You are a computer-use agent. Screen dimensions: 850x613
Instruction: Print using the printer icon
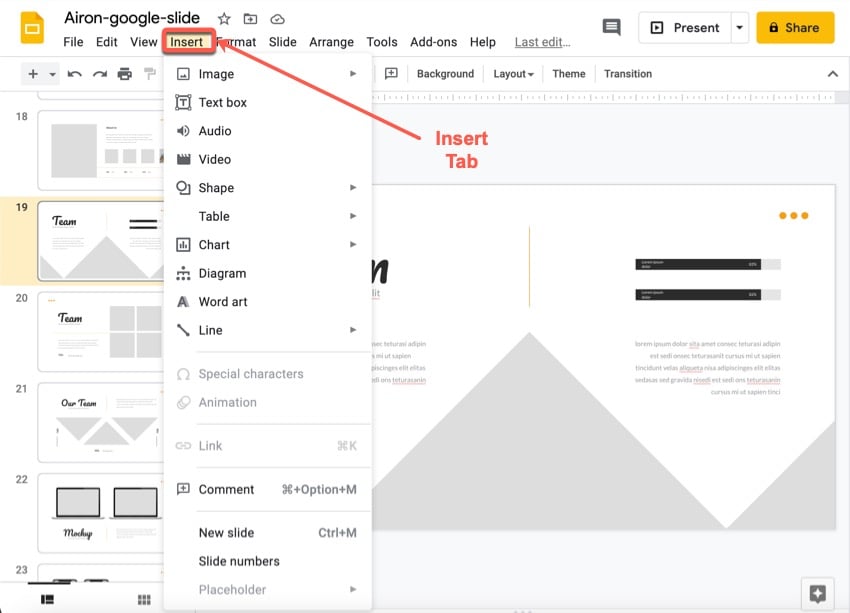coord(124,74)
